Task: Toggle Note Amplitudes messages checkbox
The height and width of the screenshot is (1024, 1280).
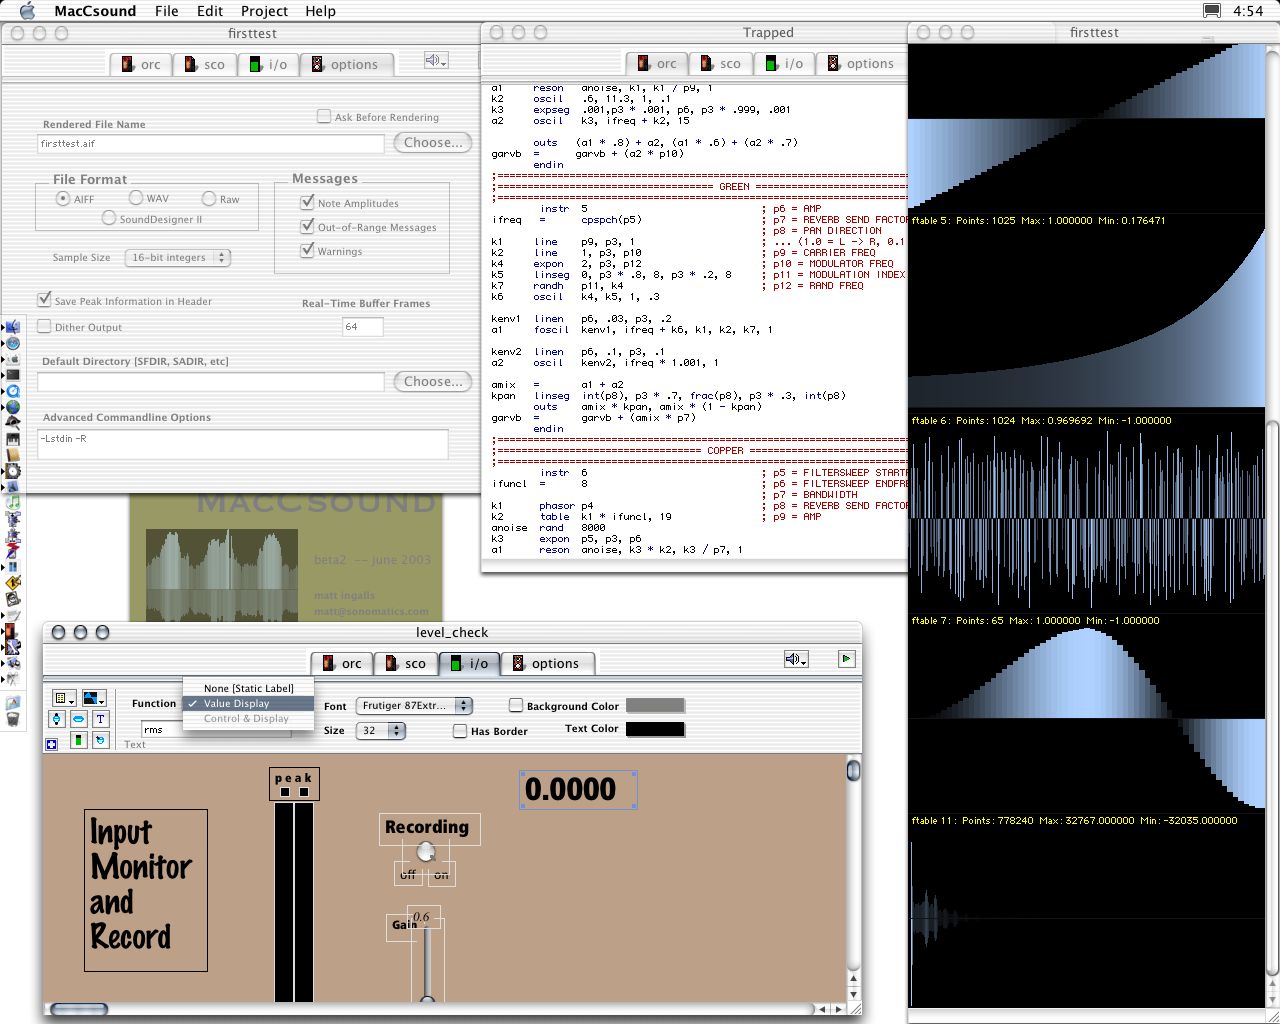Action: click(x=308, y=202)
